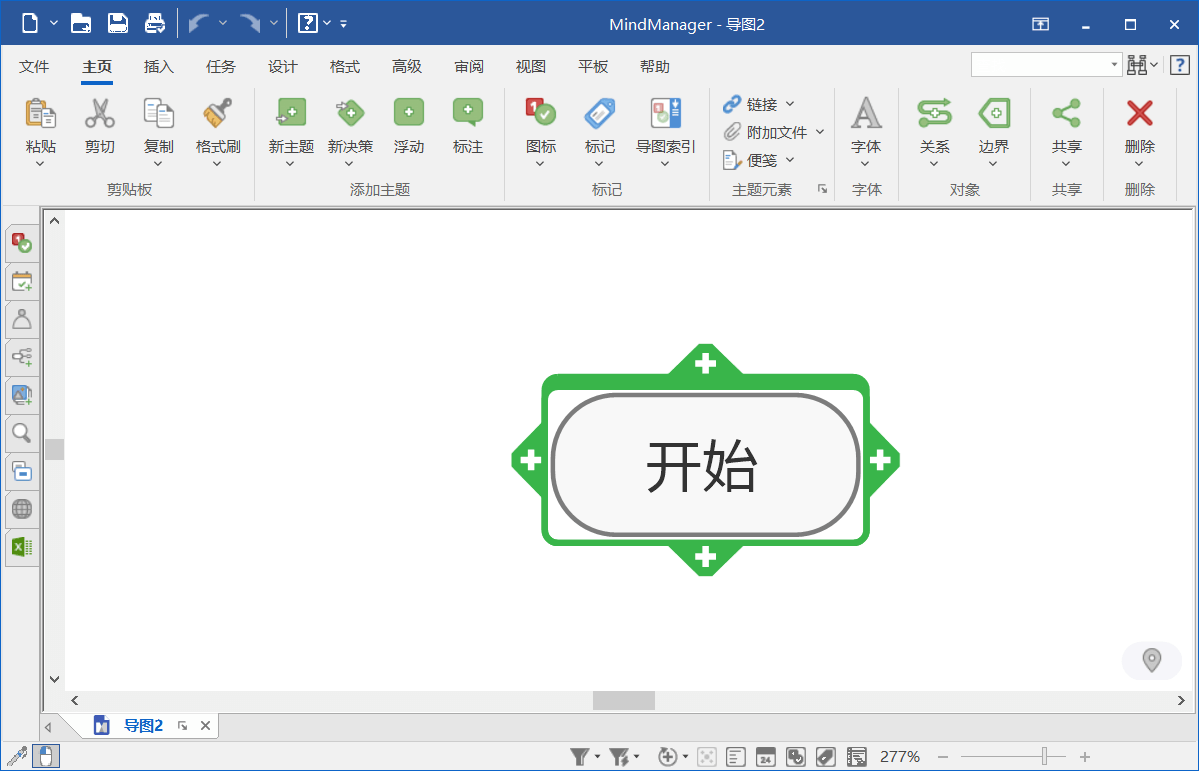The height and width of the screenshot is (771, 1199).
Task: Click the ribbon display options icon in title bar
Action: [x=1040, y=24]
